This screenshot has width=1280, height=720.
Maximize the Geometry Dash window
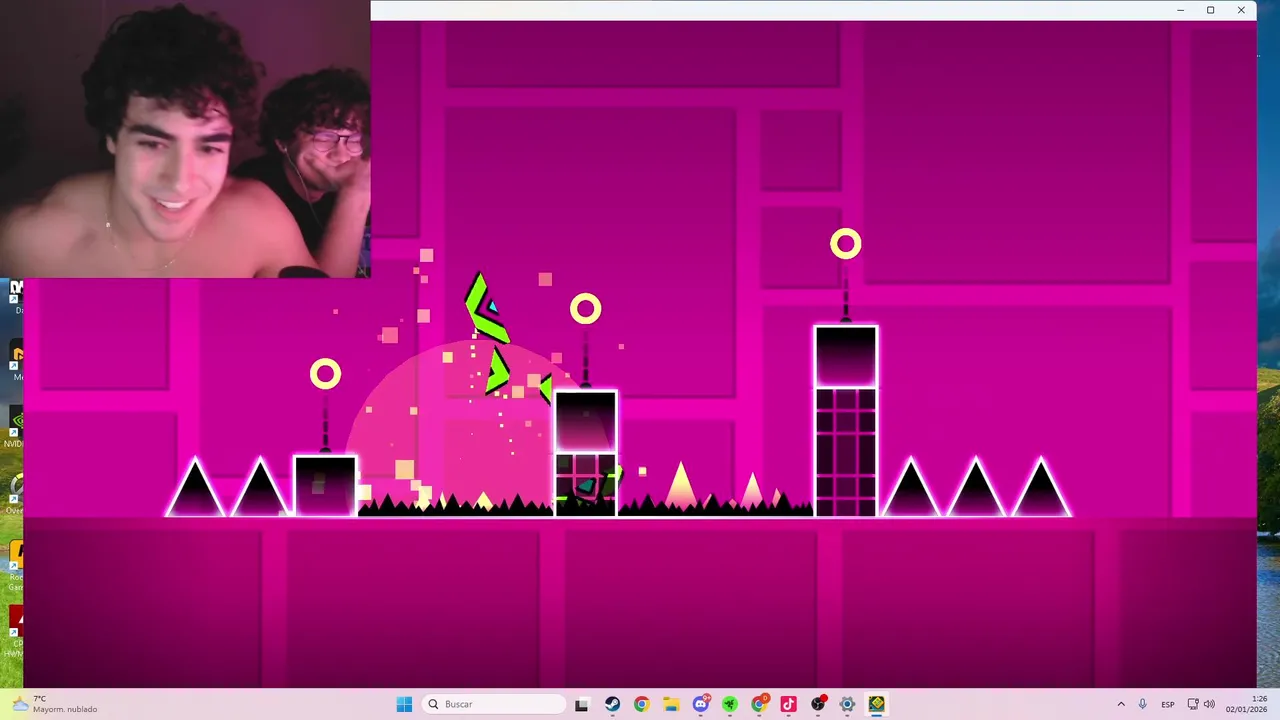(1210, 10)
